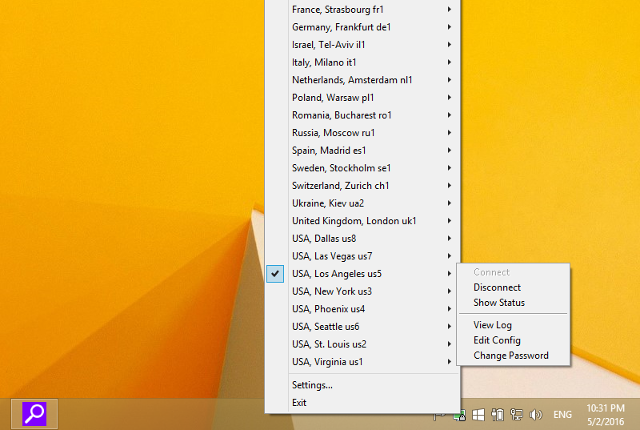Select USA, Seattle us6 server entry

pyautogui.click(x=362, y=326)
